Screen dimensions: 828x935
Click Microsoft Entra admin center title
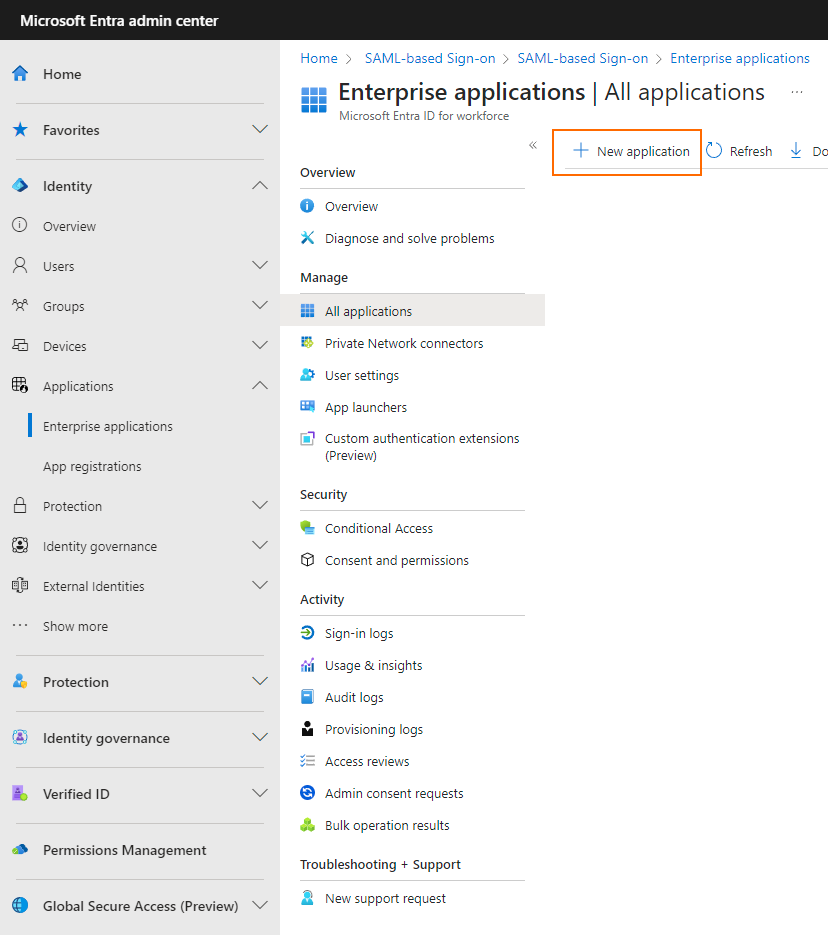[119, 20]
